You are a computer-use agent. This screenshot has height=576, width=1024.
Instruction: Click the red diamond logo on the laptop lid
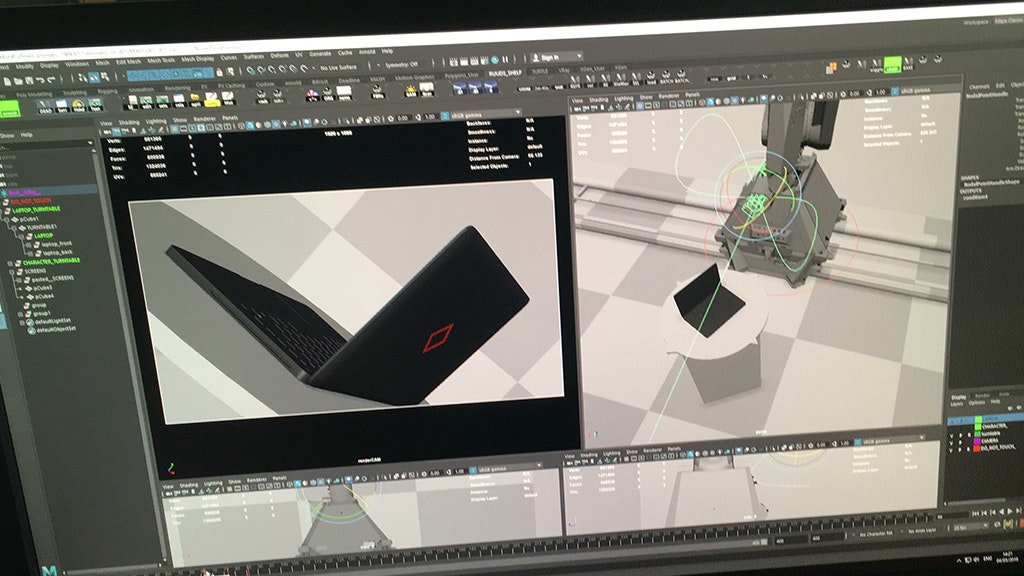[434, 340]
